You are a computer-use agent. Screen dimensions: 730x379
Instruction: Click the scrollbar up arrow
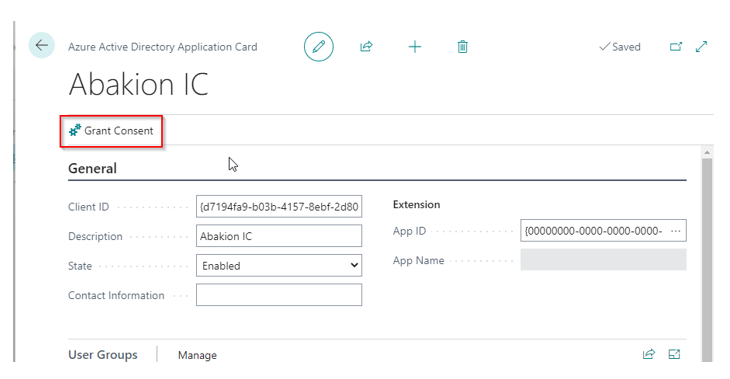coord(707,152)
